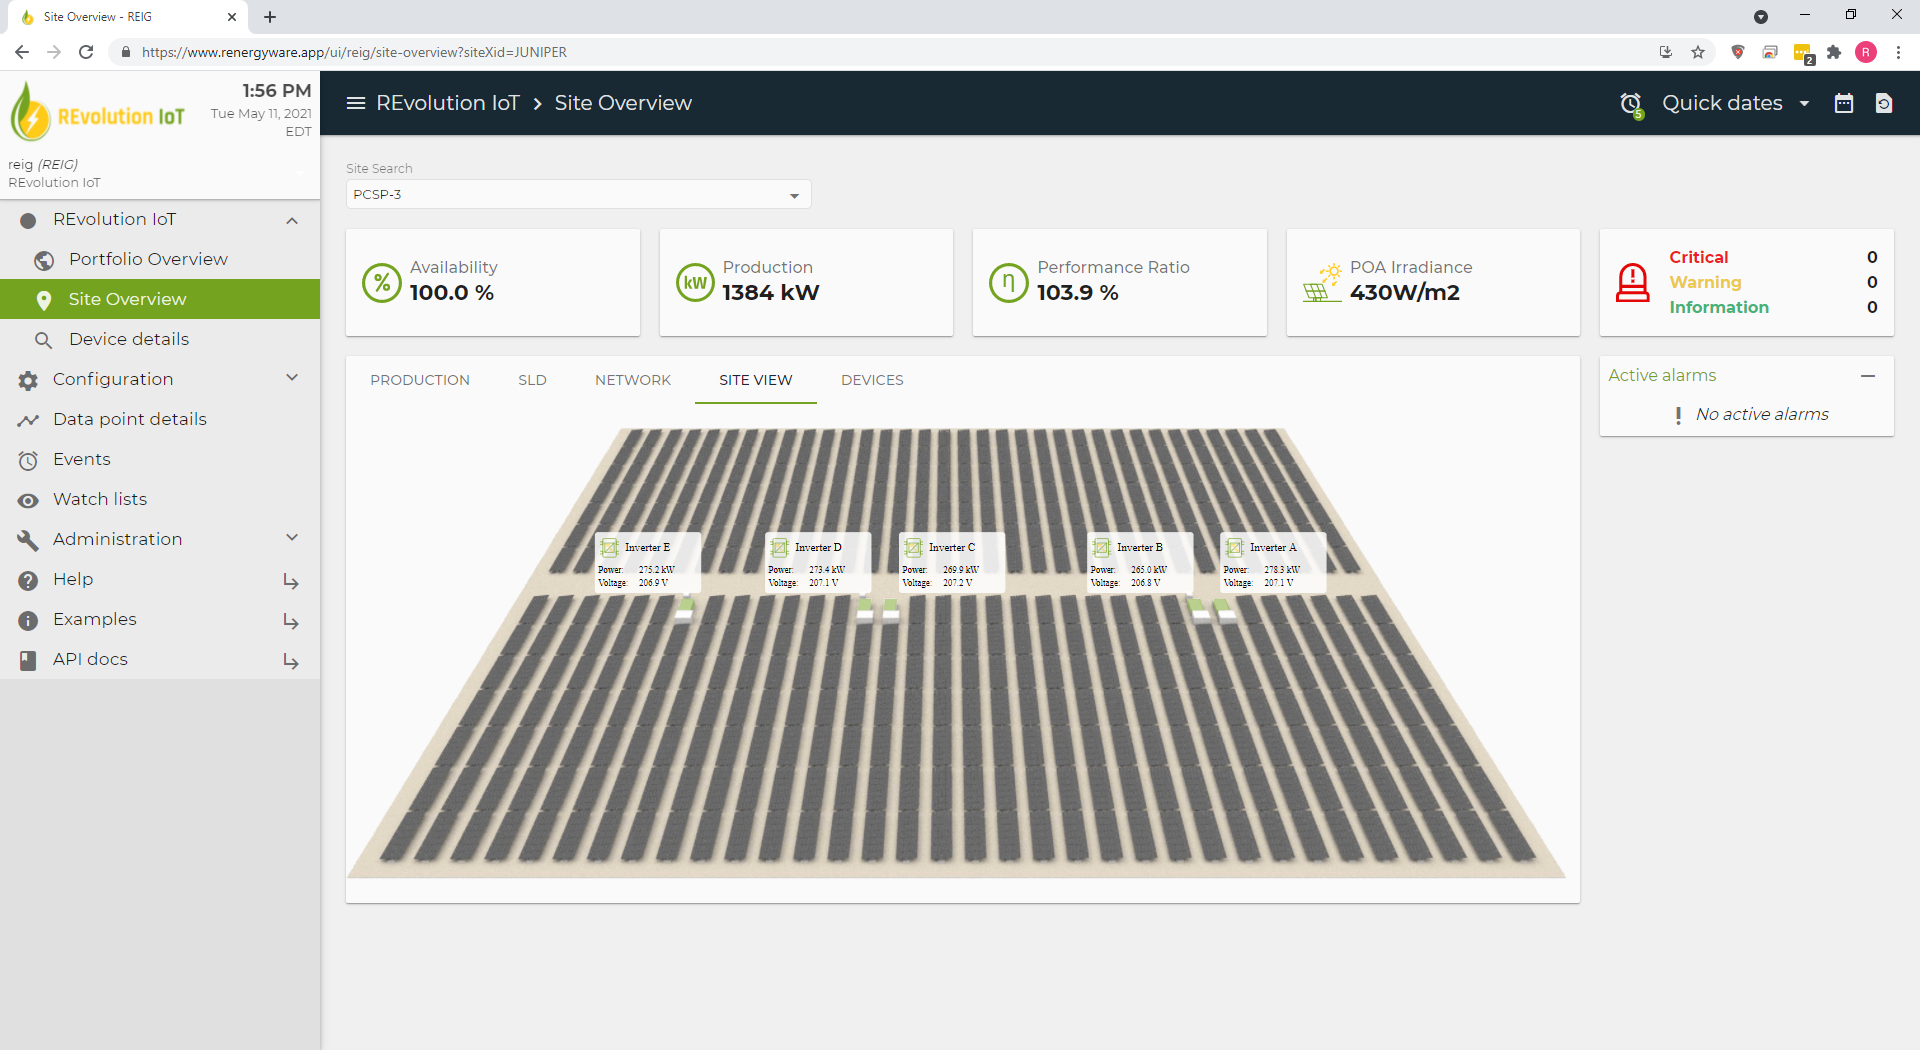The height and width of the screenshot is (1050, 1920).
Task: Click the Critical alarms count label
Action: tap(1698, 257)
